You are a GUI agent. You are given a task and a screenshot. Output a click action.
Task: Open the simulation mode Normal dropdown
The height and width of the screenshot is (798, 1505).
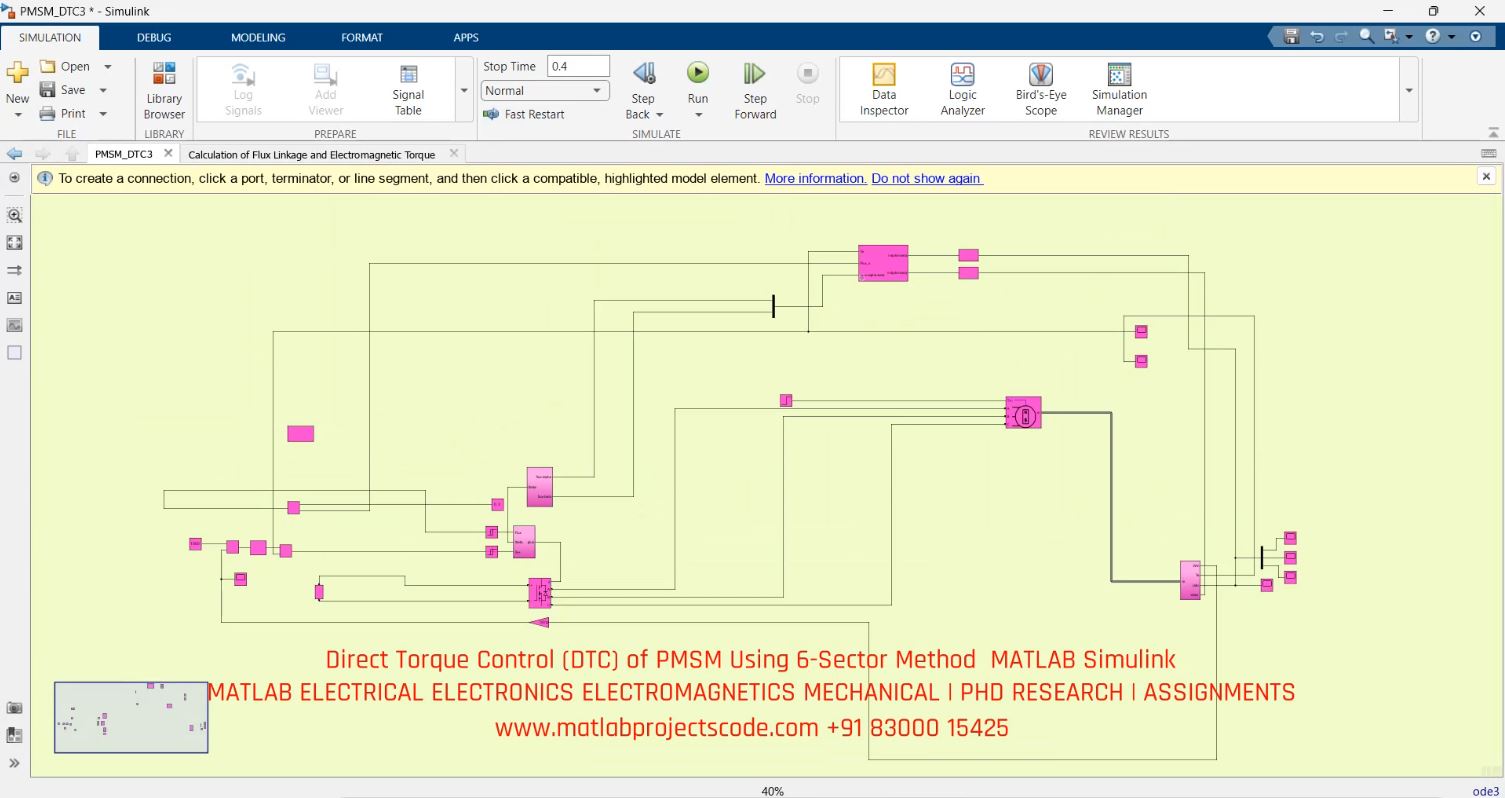[x=545, y=91]
